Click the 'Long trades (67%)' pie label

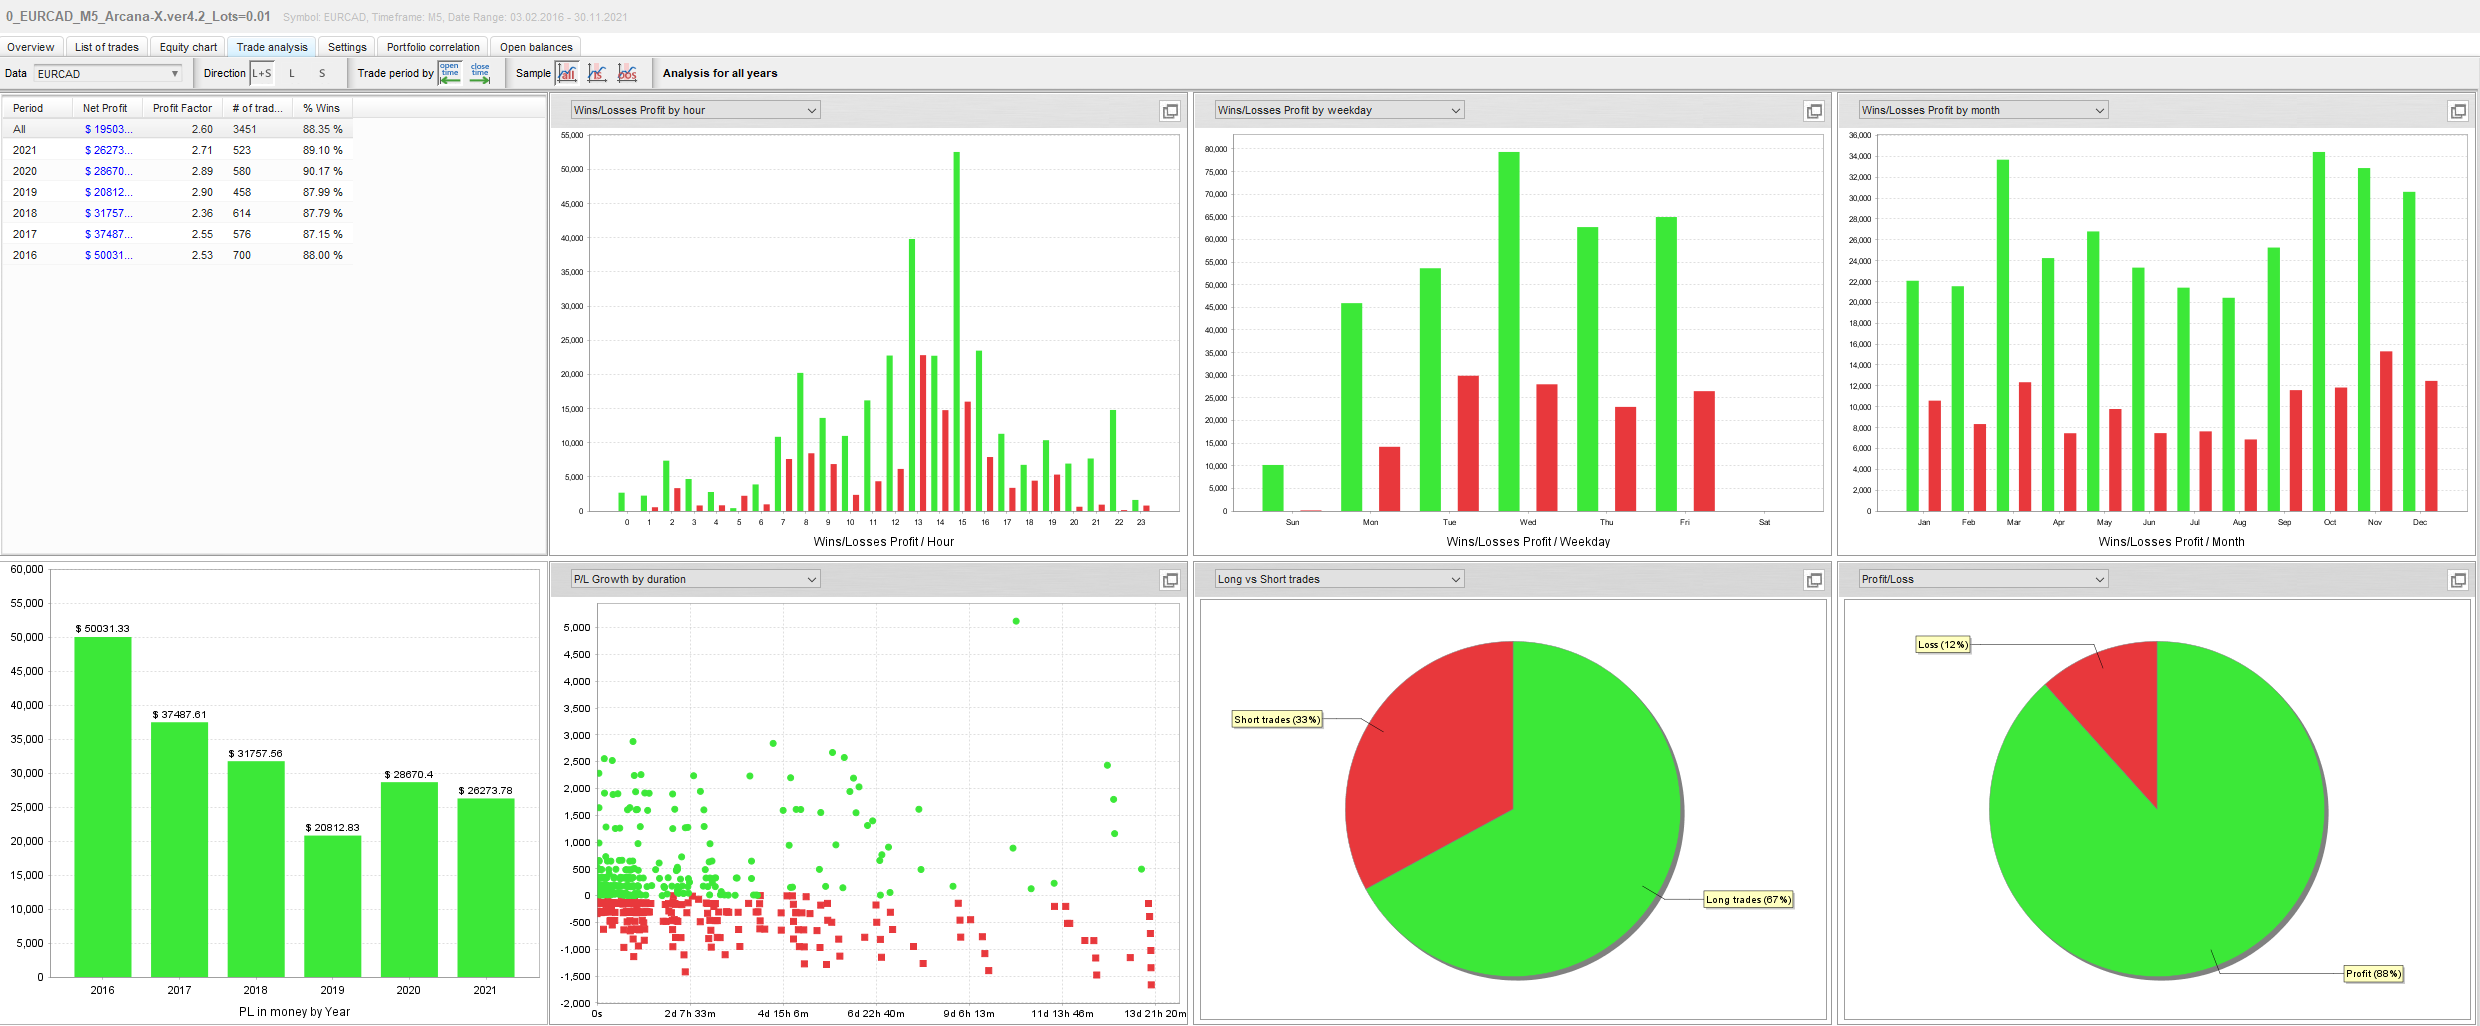point(1748,900)
